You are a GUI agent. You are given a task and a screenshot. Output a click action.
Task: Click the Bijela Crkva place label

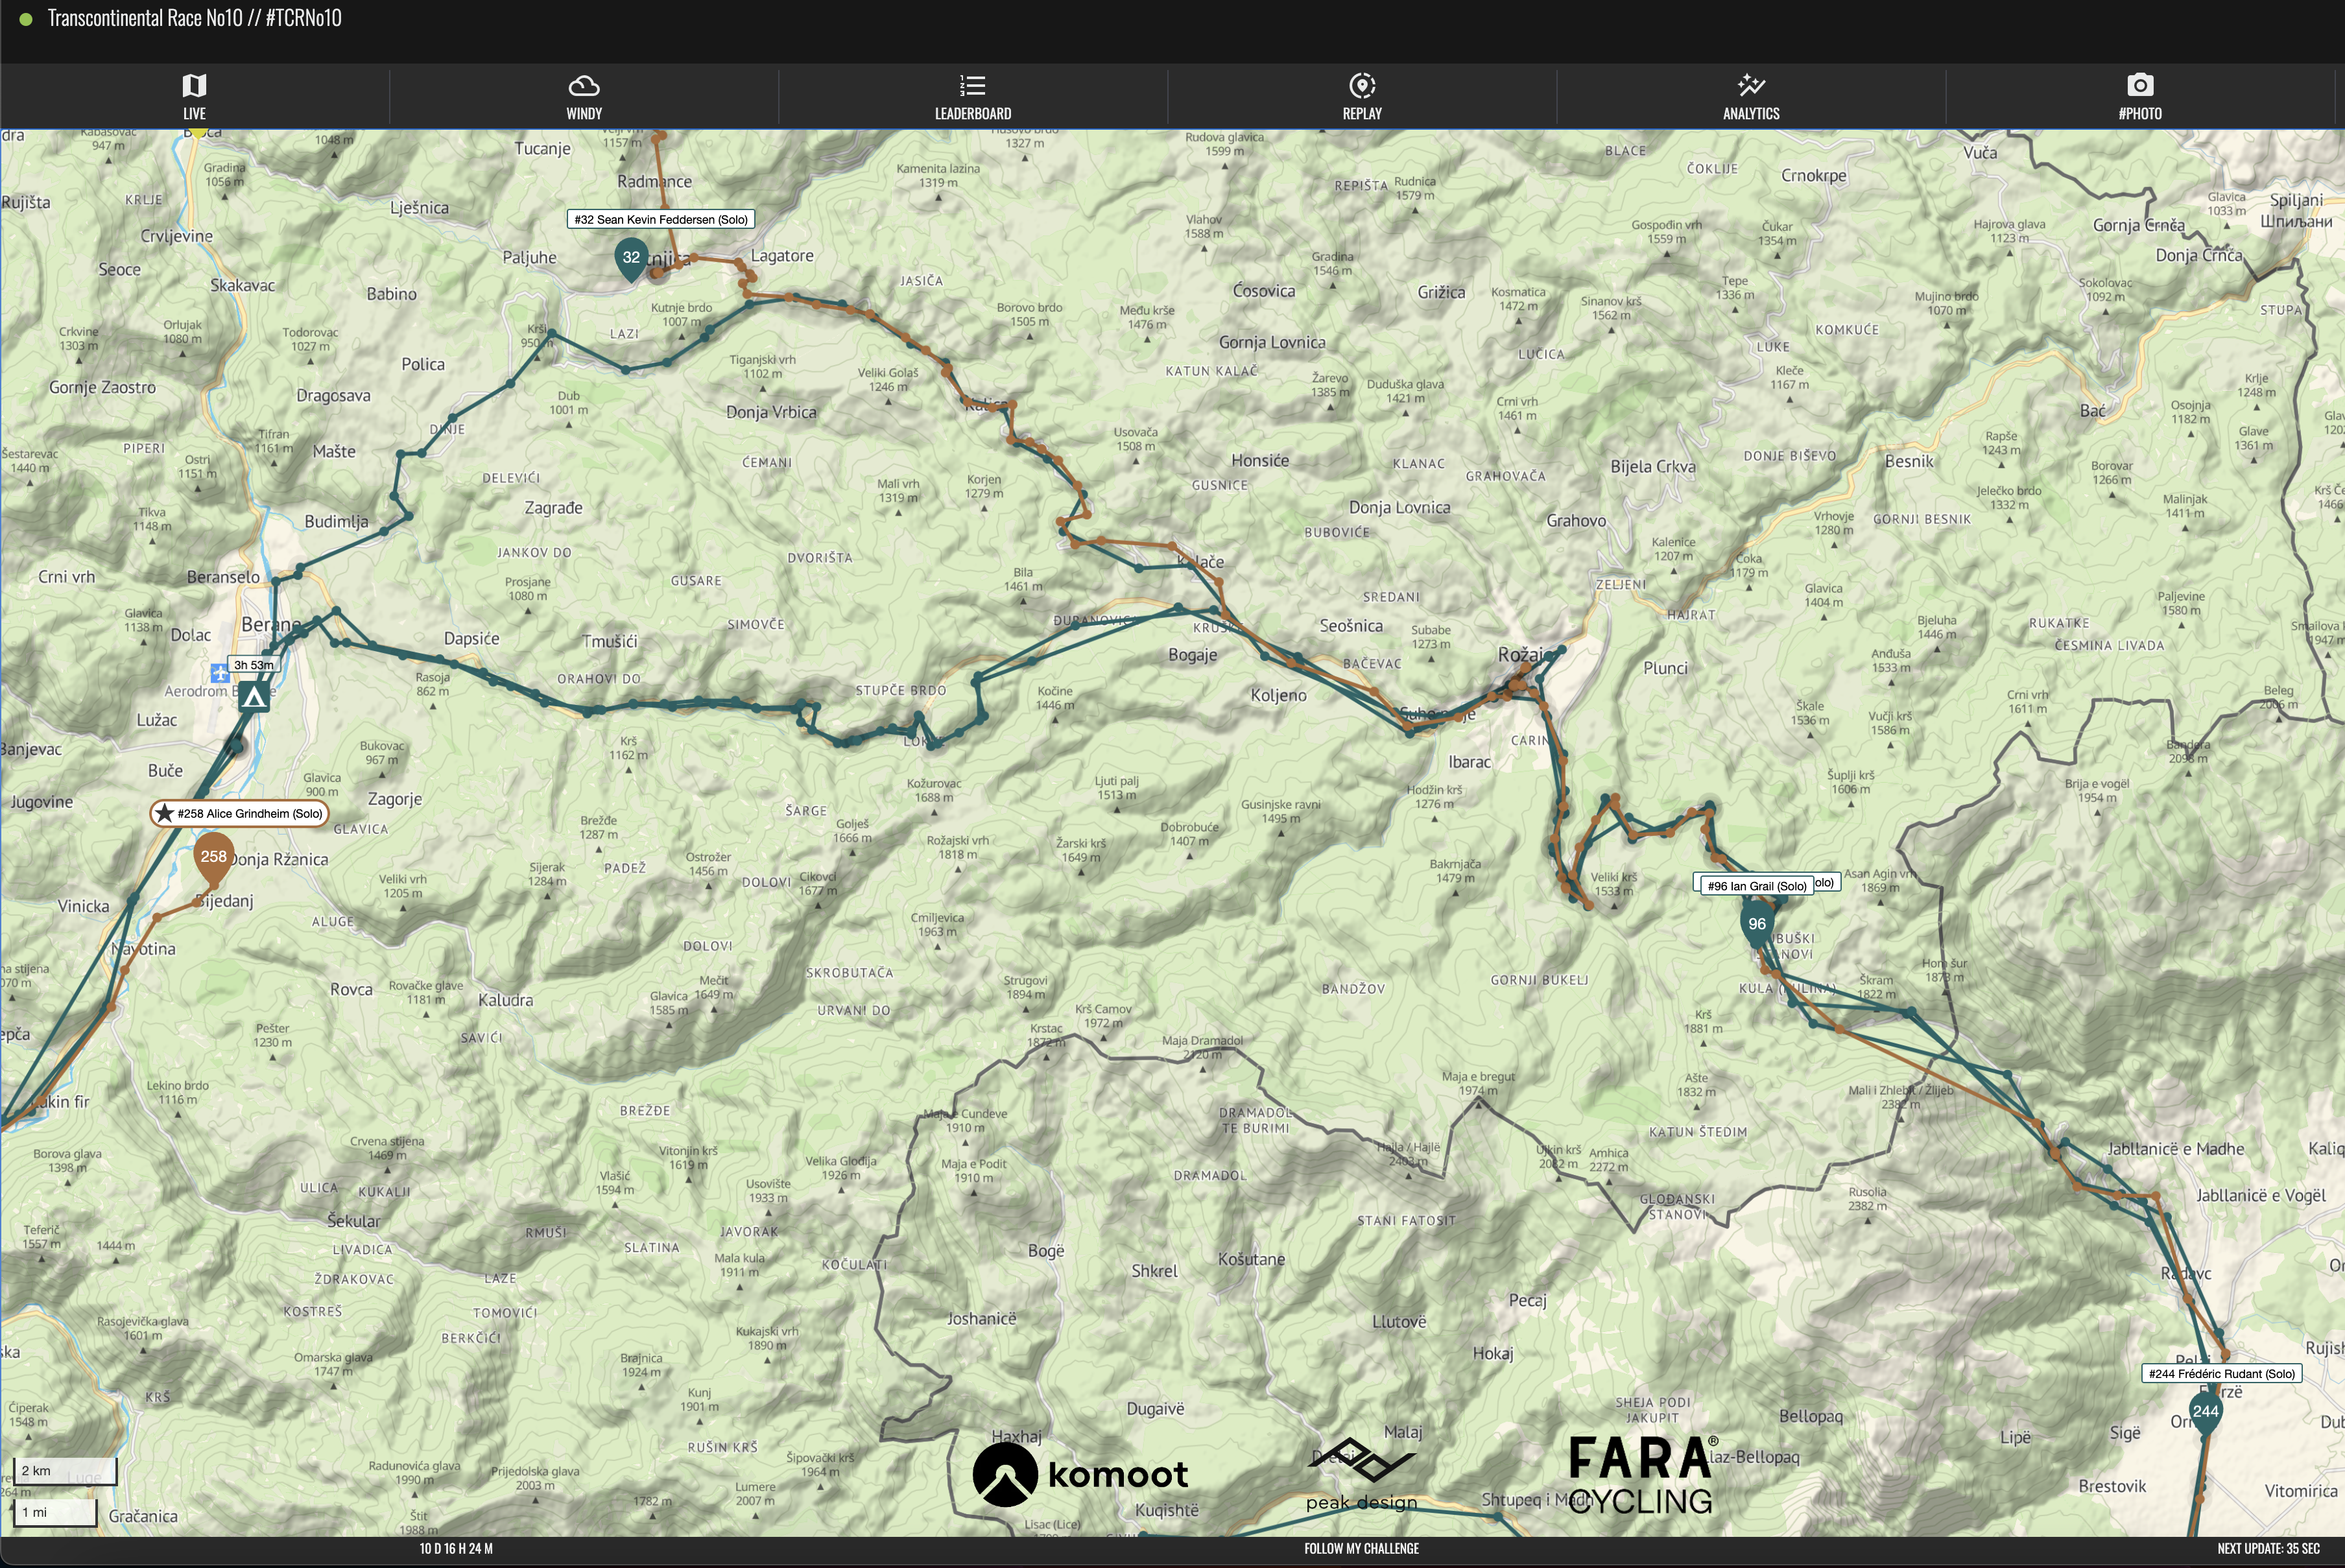1653,466
